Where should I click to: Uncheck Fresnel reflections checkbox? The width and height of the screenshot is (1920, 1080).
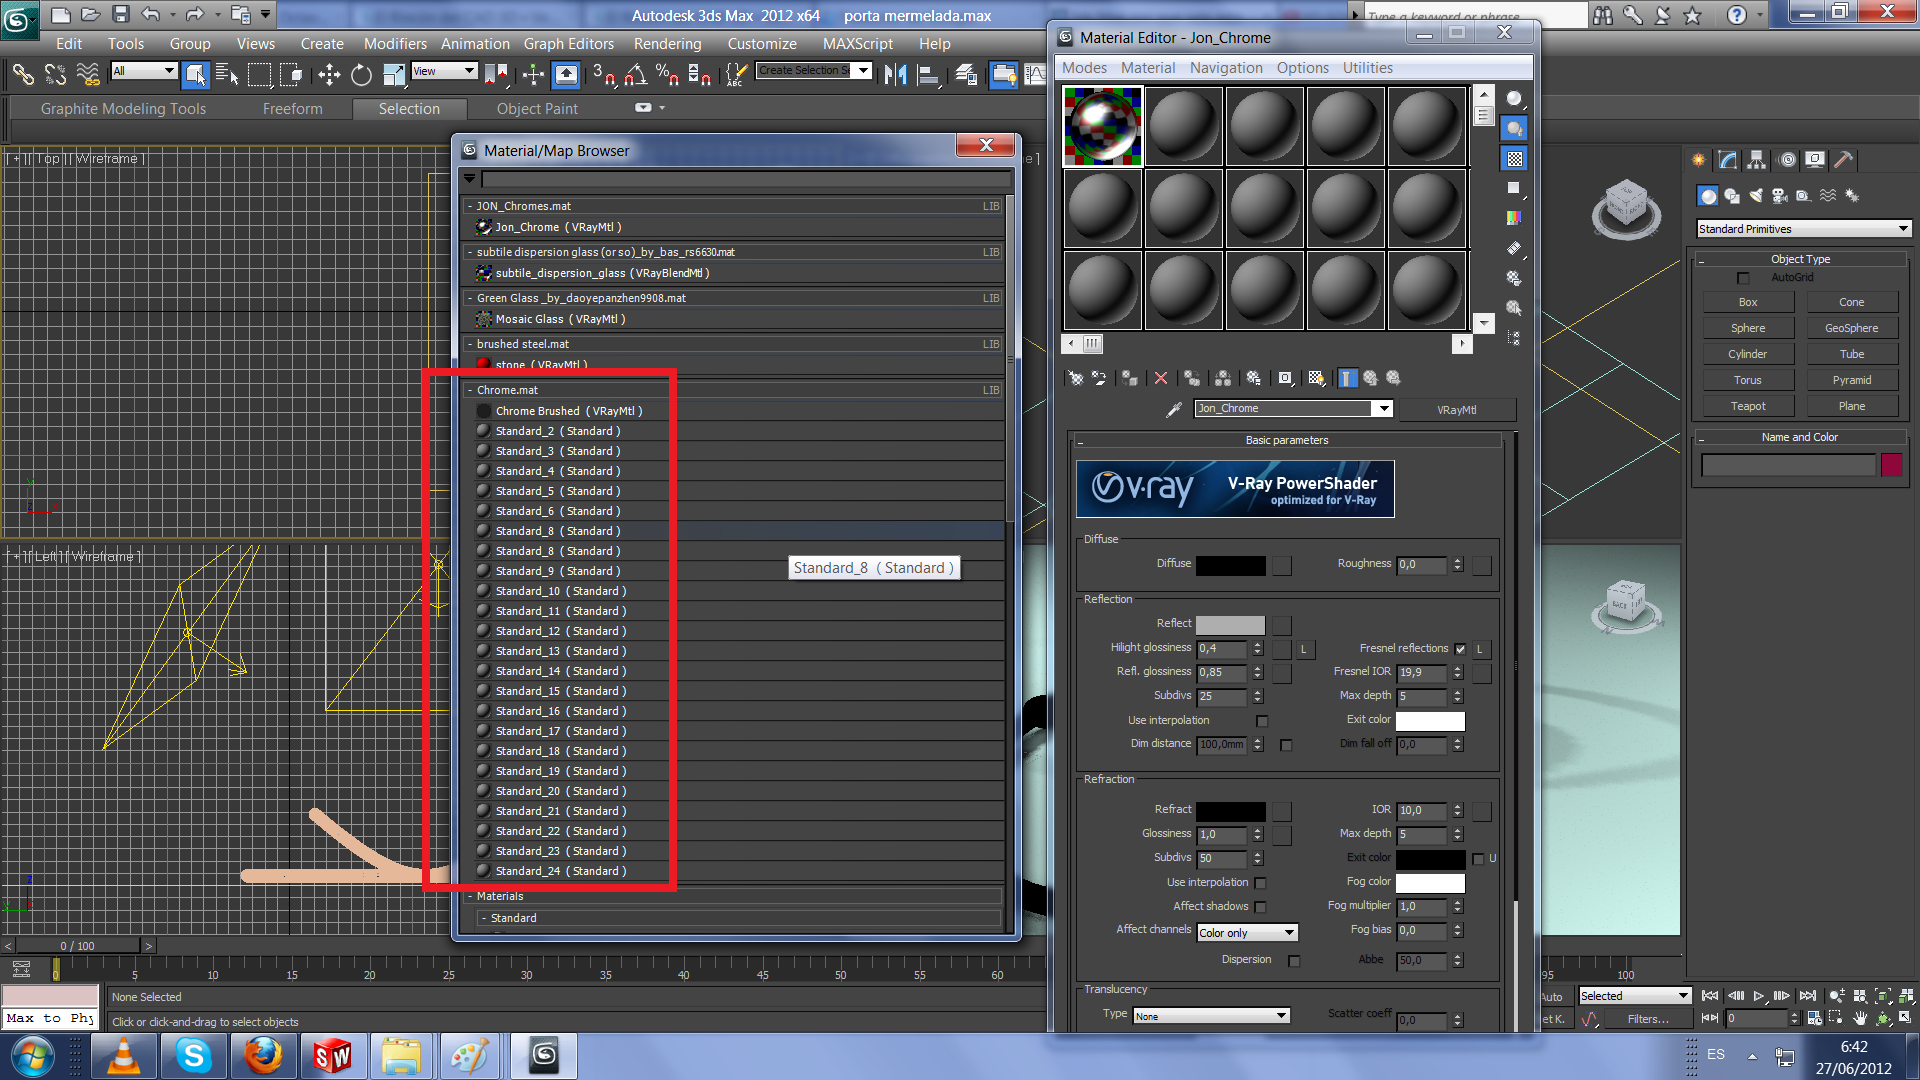coord(1460,649)
